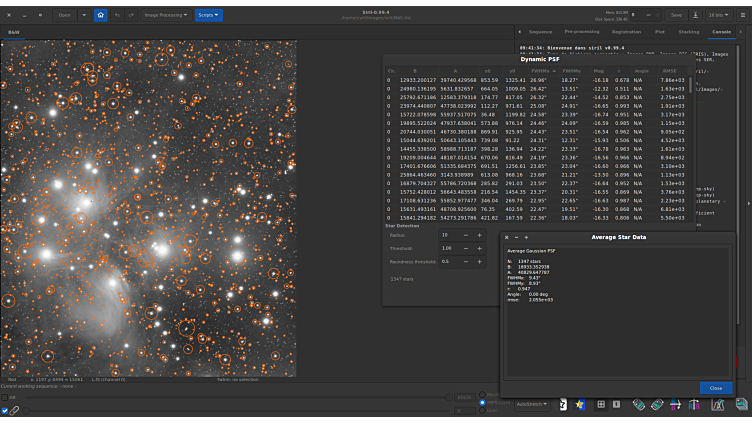Toggle the checkbox at bottom-left corner
752x423 pixels.
pos(5,411)
